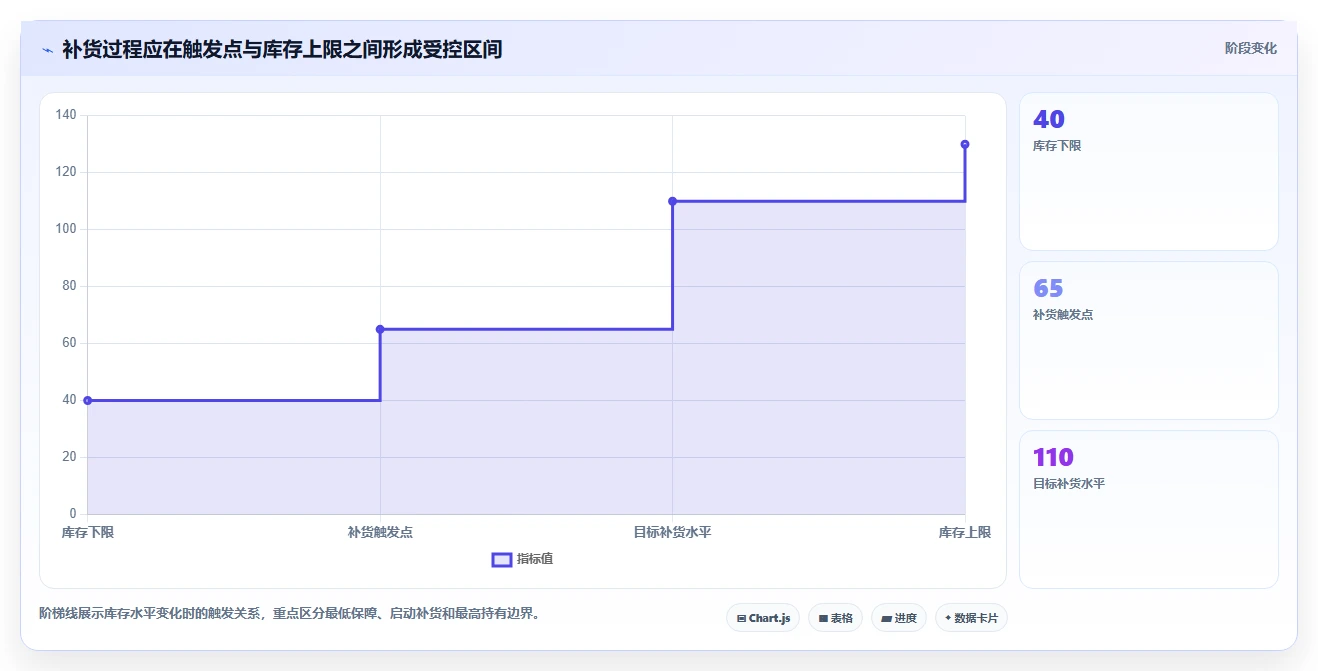Click the footer description starting 阶梯线展示库存水平
Viewport: 1318px width, 671px height.
[289, 614]
